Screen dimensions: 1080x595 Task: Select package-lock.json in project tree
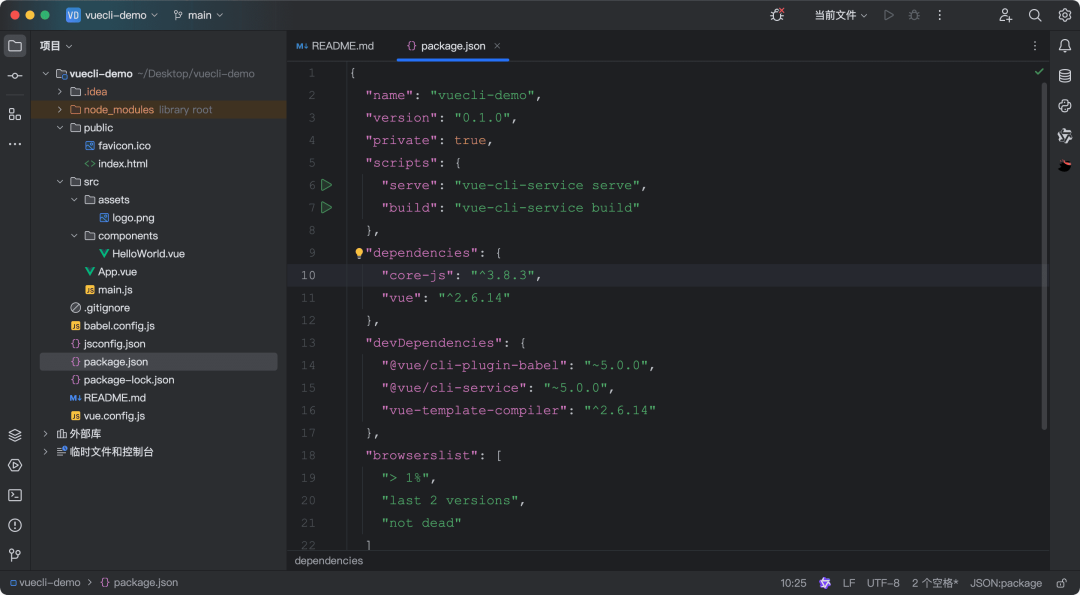[x=129, y=379]
